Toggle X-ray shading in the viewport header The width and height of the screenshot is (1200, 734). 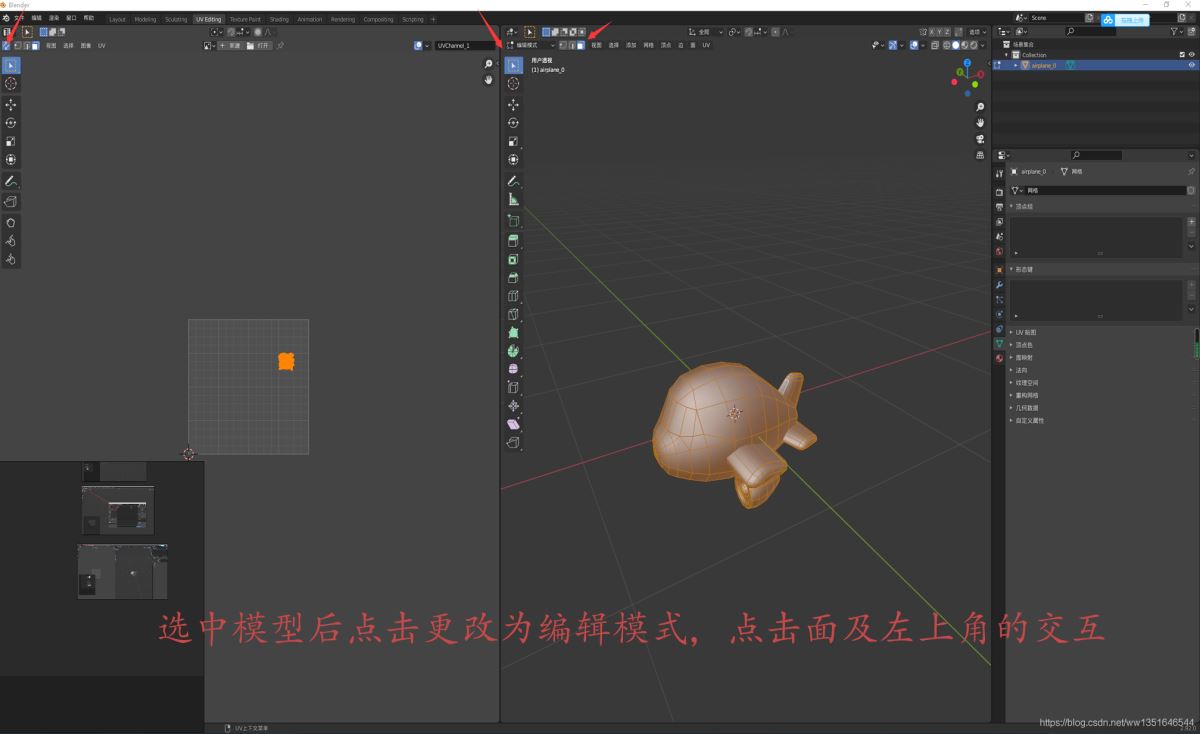coord(934,45)
